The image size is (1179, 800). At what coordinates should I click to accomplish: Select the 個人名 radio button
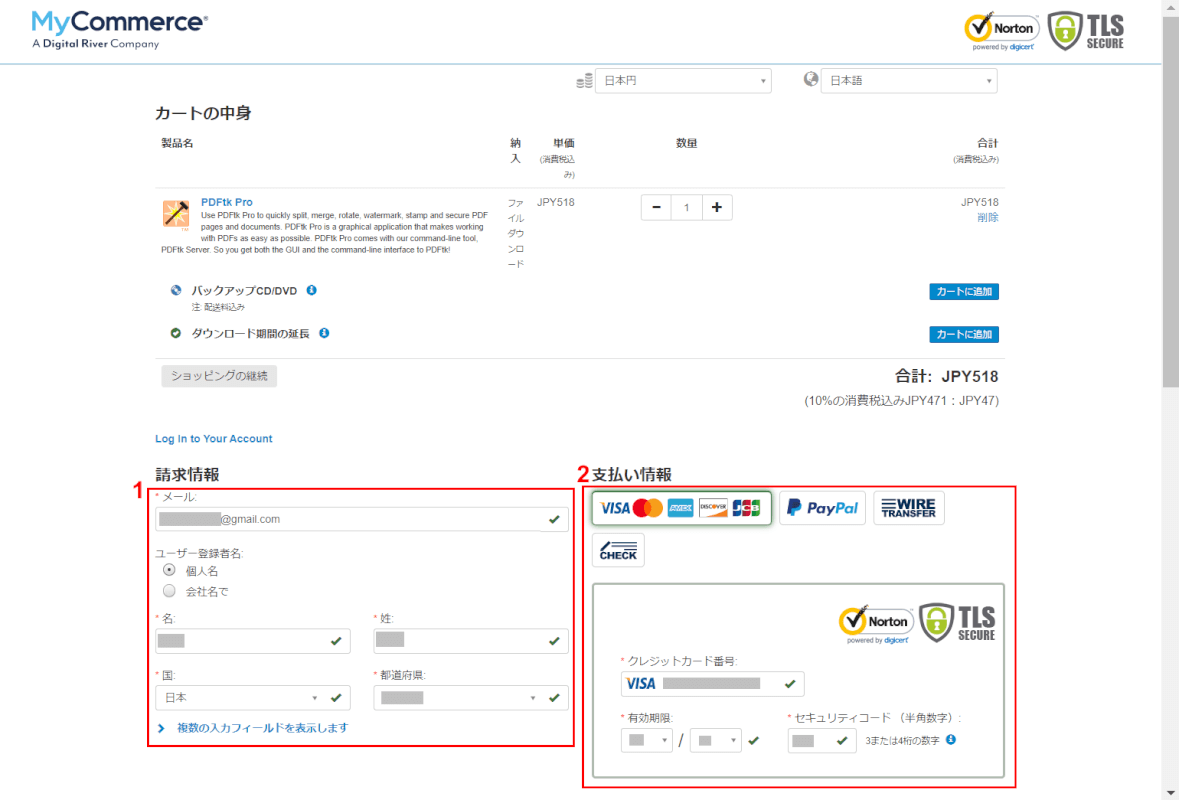click(169, 571)
